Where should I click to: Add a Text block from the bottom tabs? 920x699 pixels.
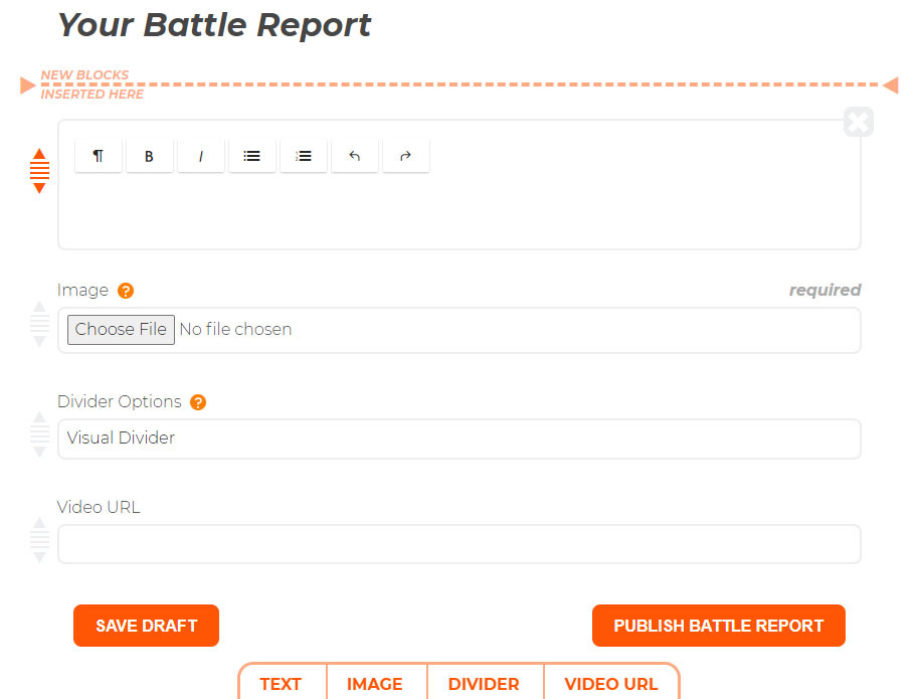click(x=281, y=684)
